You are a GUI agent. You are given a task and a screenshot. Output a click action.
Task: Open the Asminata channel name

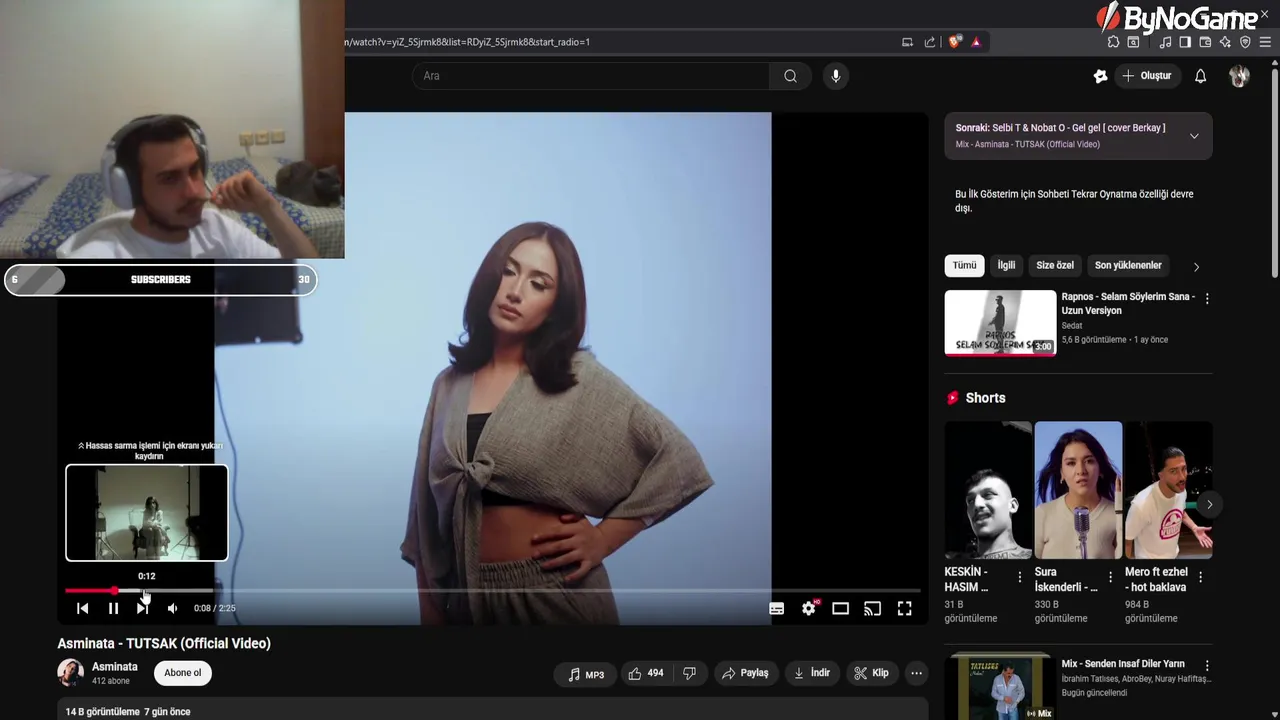[x=115, y=667]
